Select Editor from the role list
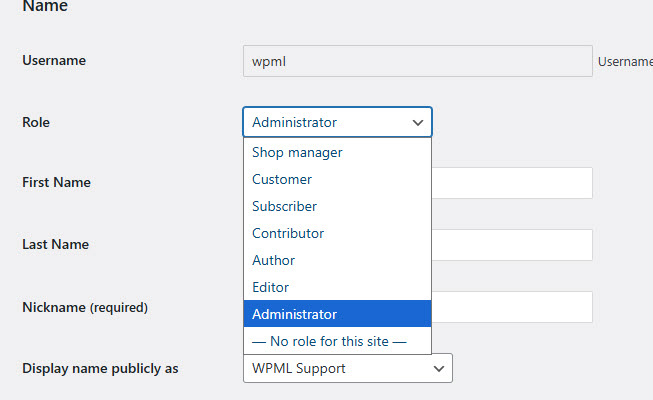The height and width of the screenshot is (400, 653). pyautogui.click(x=337, y=288)
